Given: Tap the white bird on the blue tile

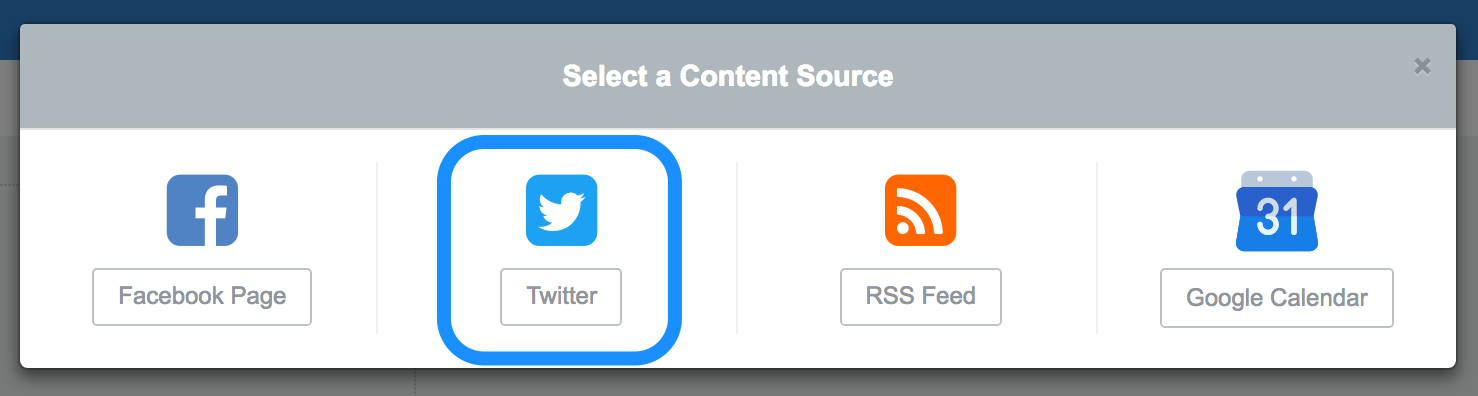Looking at the screenshot, I should tap(561, 211).
